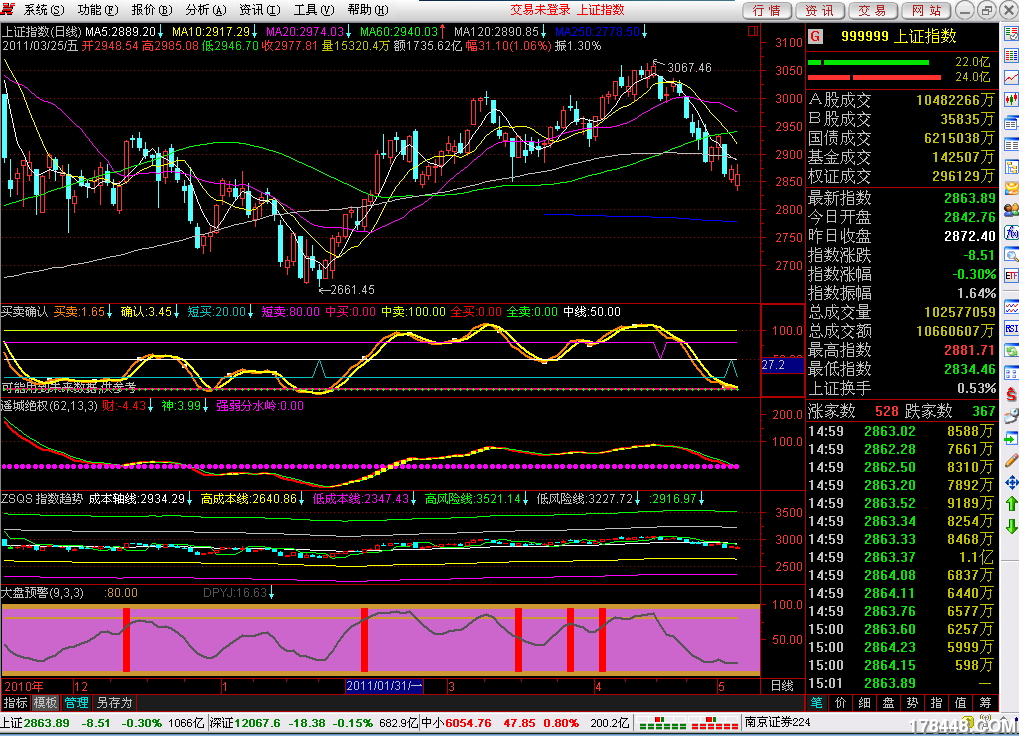This screenshot has width=1019, height=736.
Task: Switch to the 指 tab in the quote panel
Action: point(937,703)
